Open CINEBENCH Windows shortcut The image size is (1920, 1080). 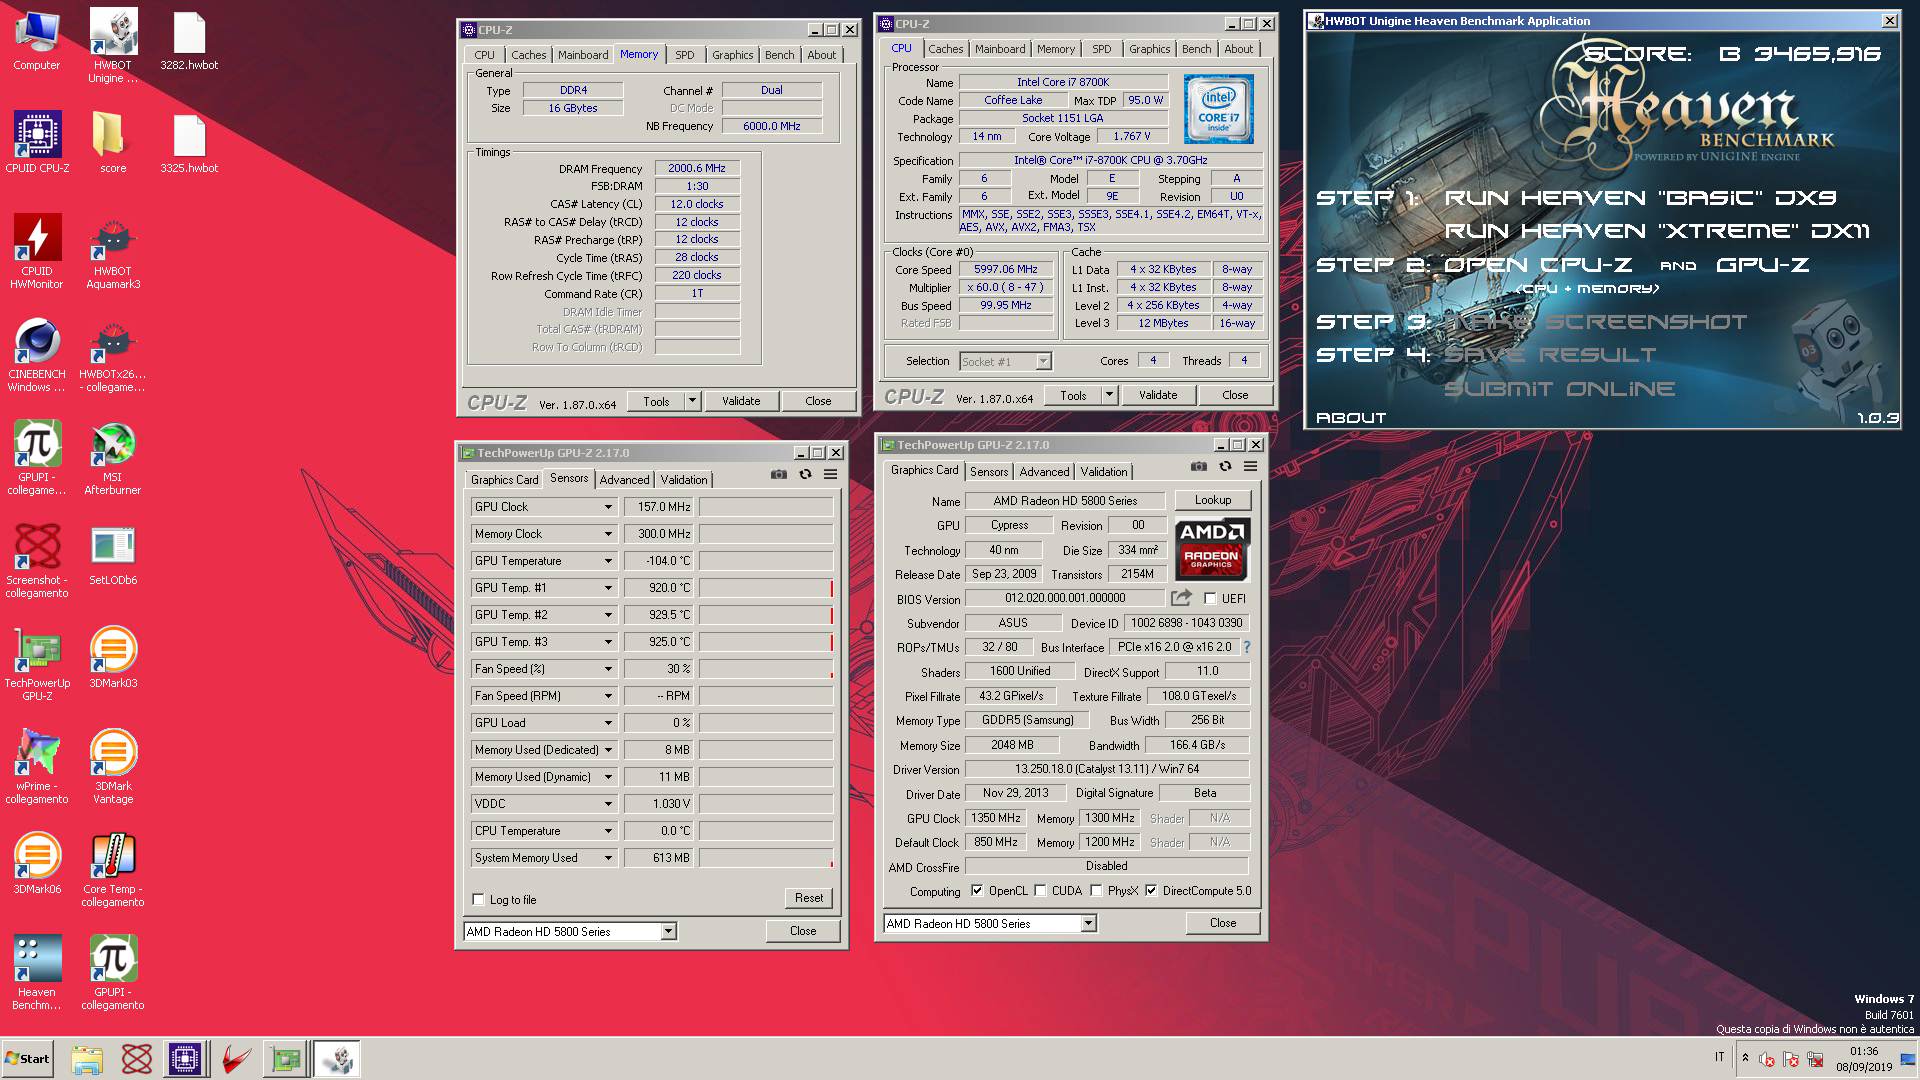click(37, 355)
